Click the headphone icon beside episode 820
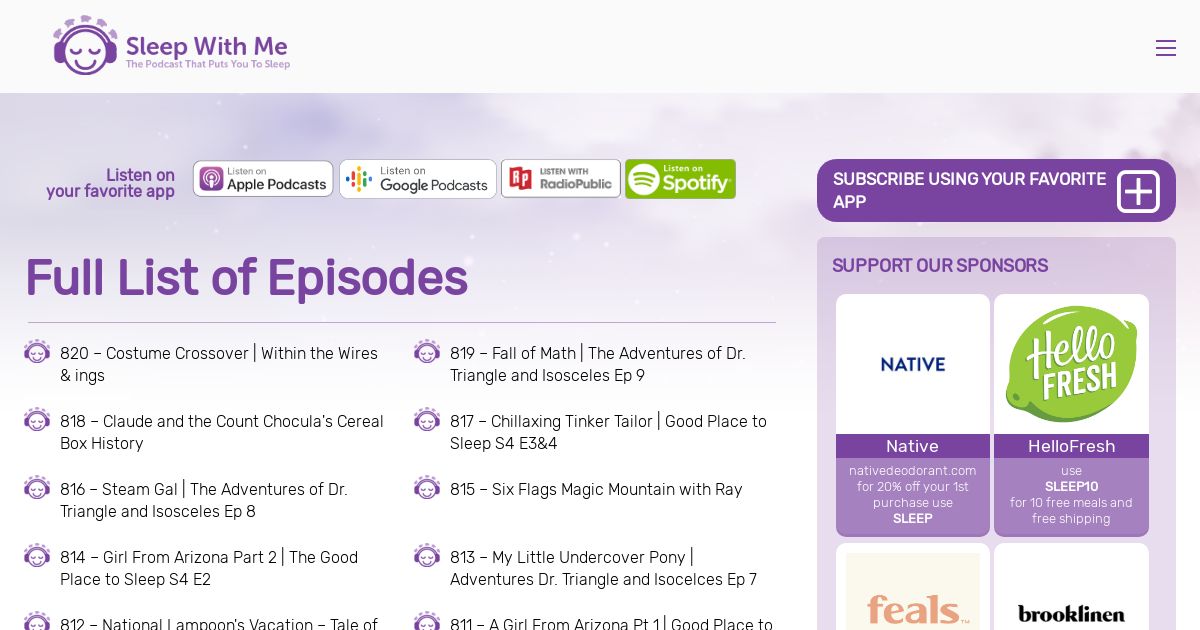Image resolution: width=1200 pixels, height=630 pixels. click(x=37, y=352)
